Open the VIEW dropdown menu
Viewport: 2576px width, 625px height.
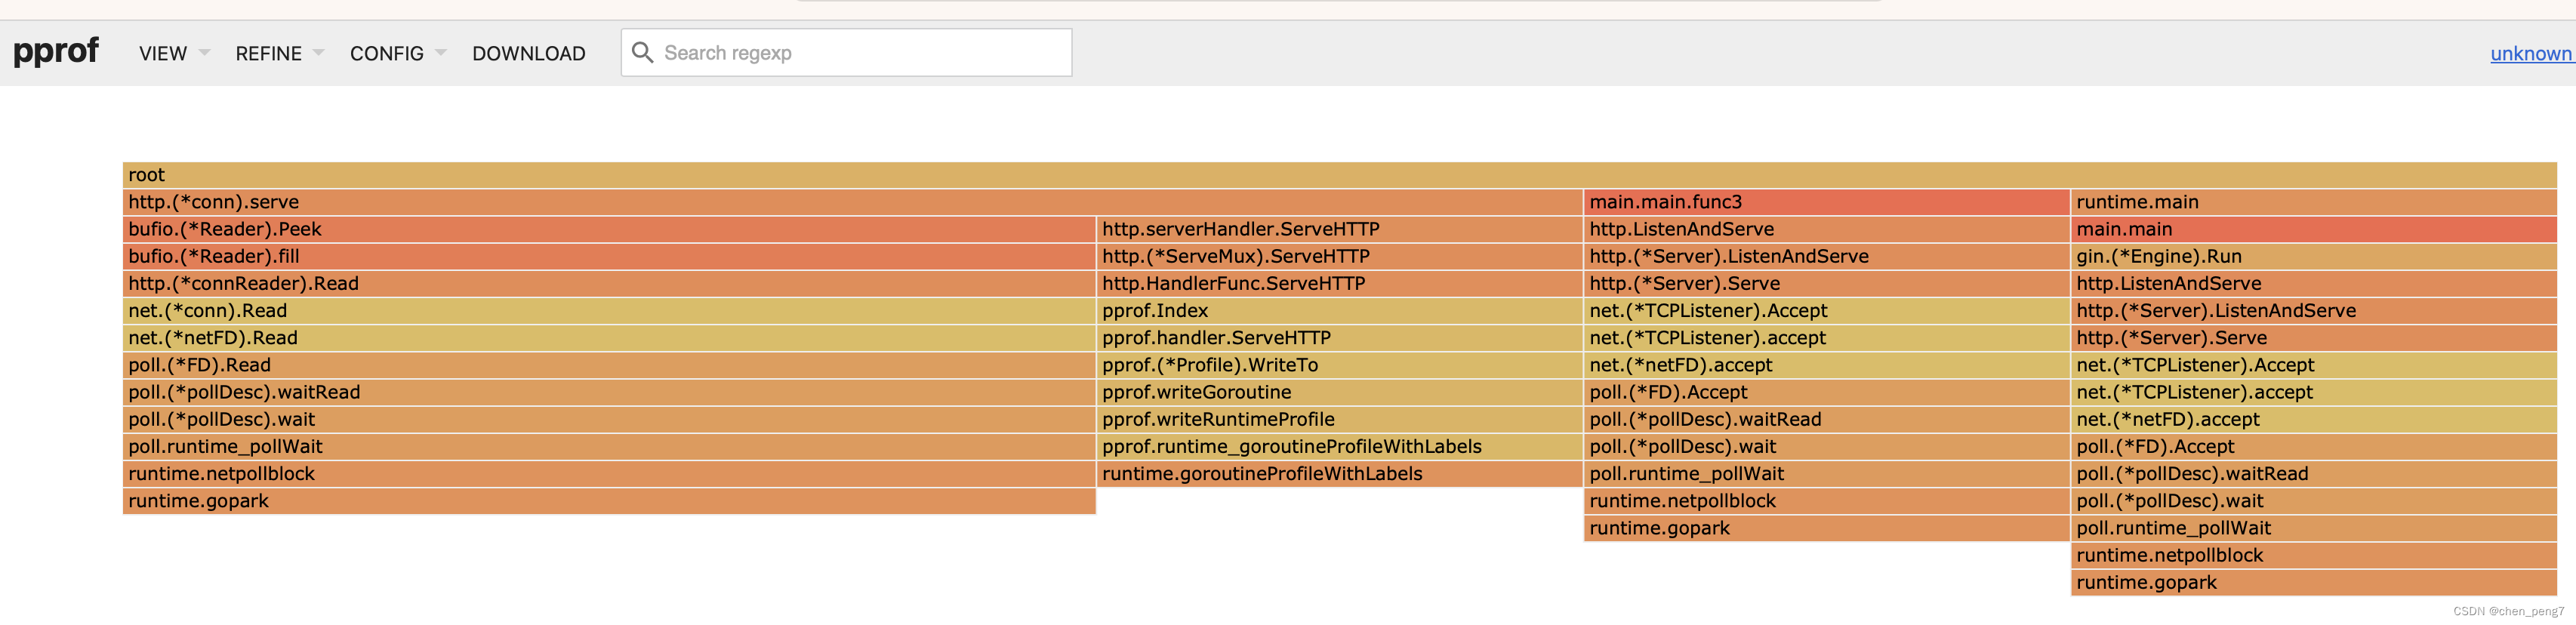click(173, 53)
